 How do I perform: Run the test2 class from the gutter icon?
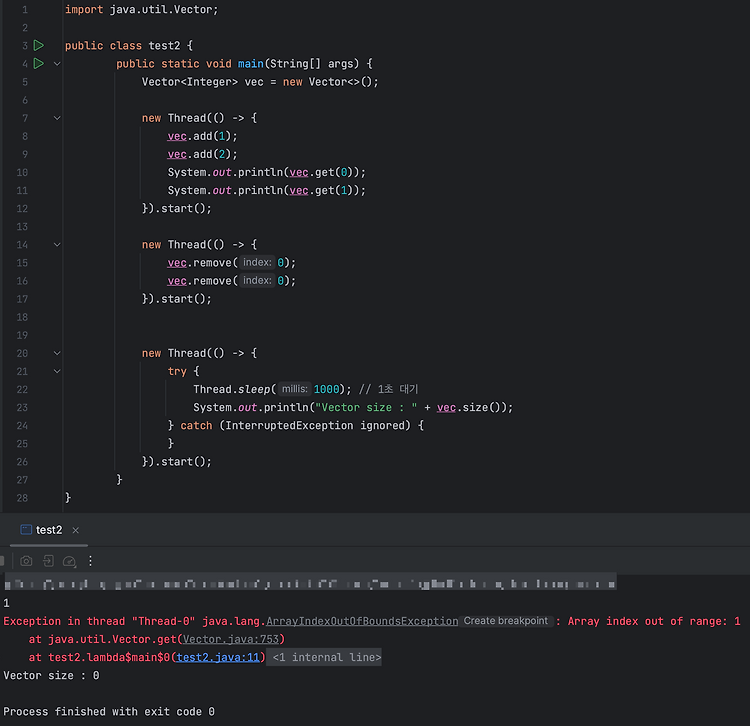coord(39,45)
